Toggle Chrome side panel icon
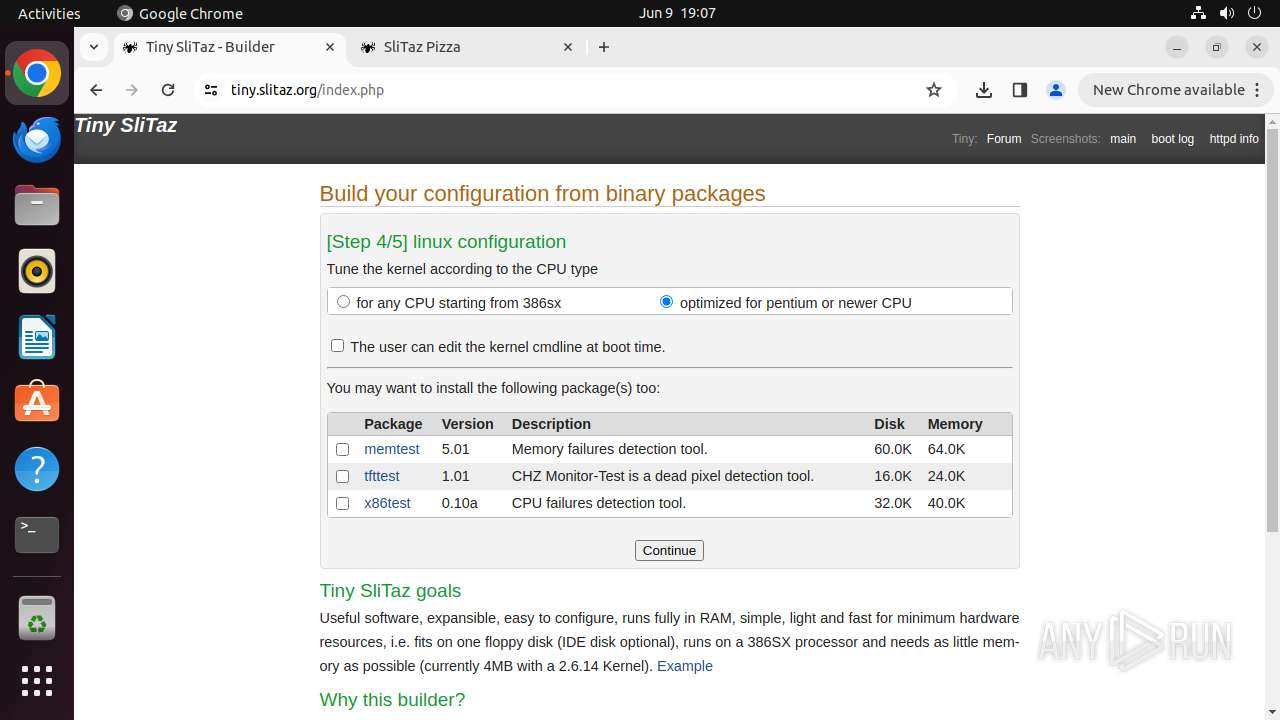The image size is (1280, 720). tap(1020, 90)
